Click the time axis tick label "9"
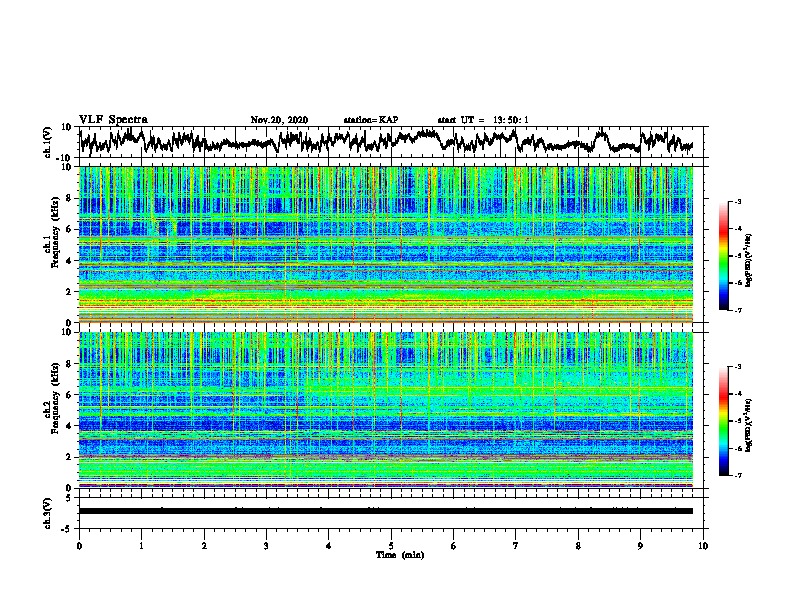Viewport: 792px width, 612px height. tap(640, 546)
